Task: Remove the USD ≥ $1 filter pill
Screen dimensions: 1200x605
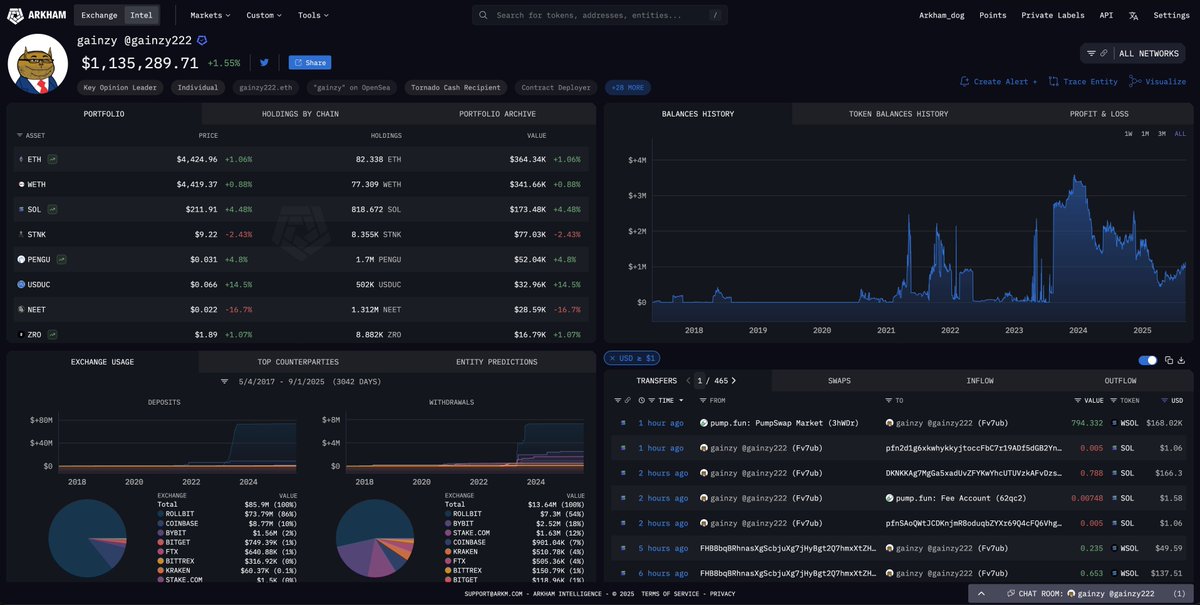Action: (x=614, y=358)
